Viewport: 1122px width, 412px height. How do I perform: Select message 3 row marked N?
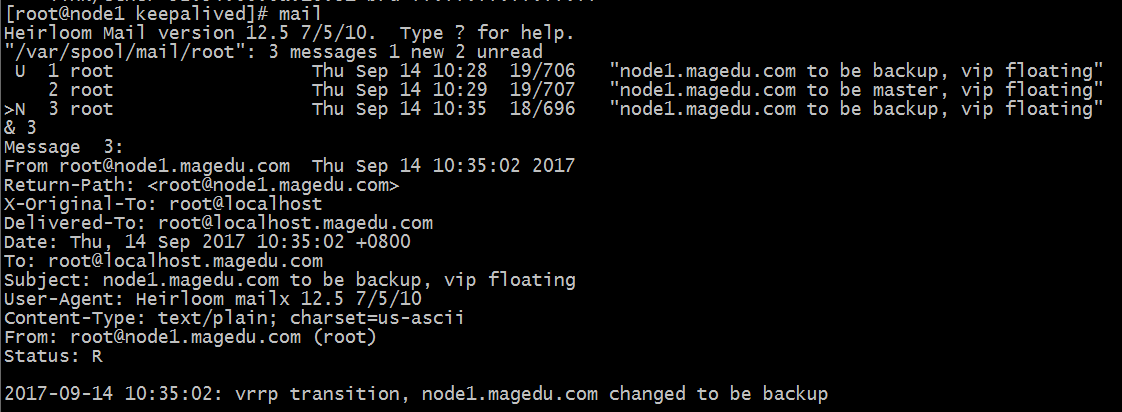[x=554, y=109]
